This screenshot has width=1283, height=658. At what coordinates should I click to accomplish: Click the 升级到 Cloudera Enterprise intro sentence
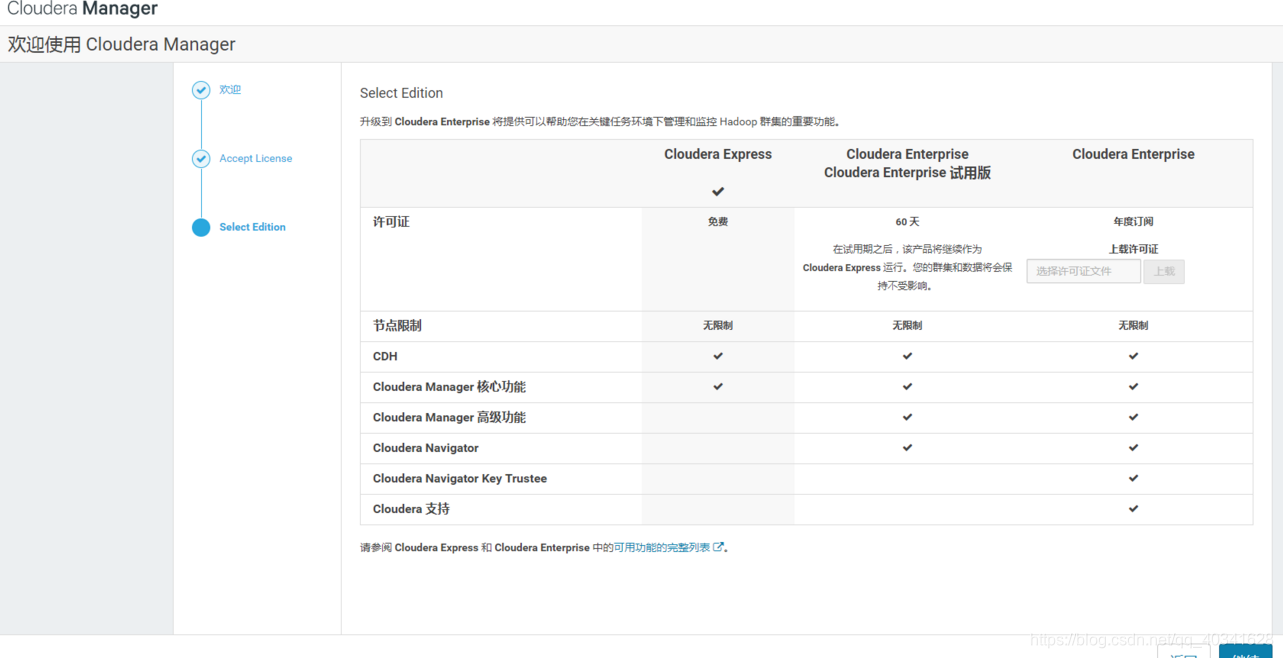pyautogui.click(x=600, y=122)
